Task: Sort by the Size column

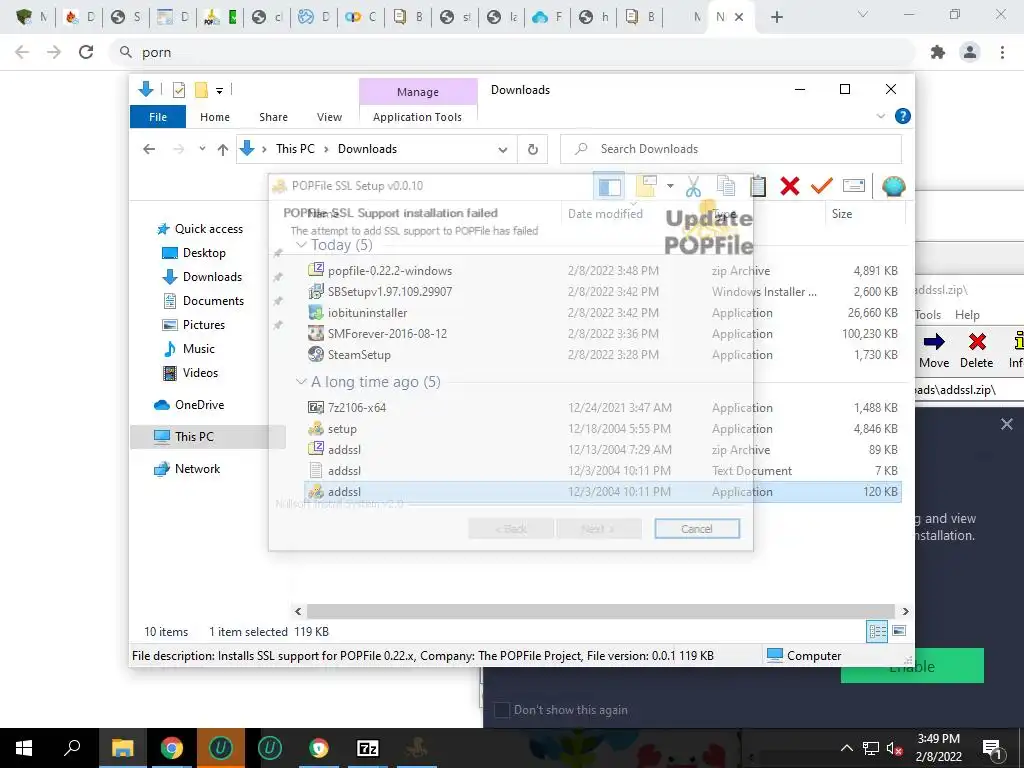Action: (x=842, y=214)
